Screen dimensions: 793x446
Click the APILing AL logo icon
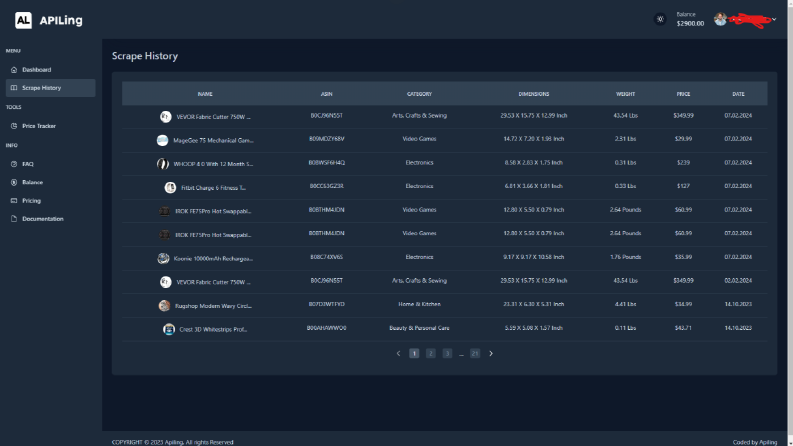(x=23, y=20)
